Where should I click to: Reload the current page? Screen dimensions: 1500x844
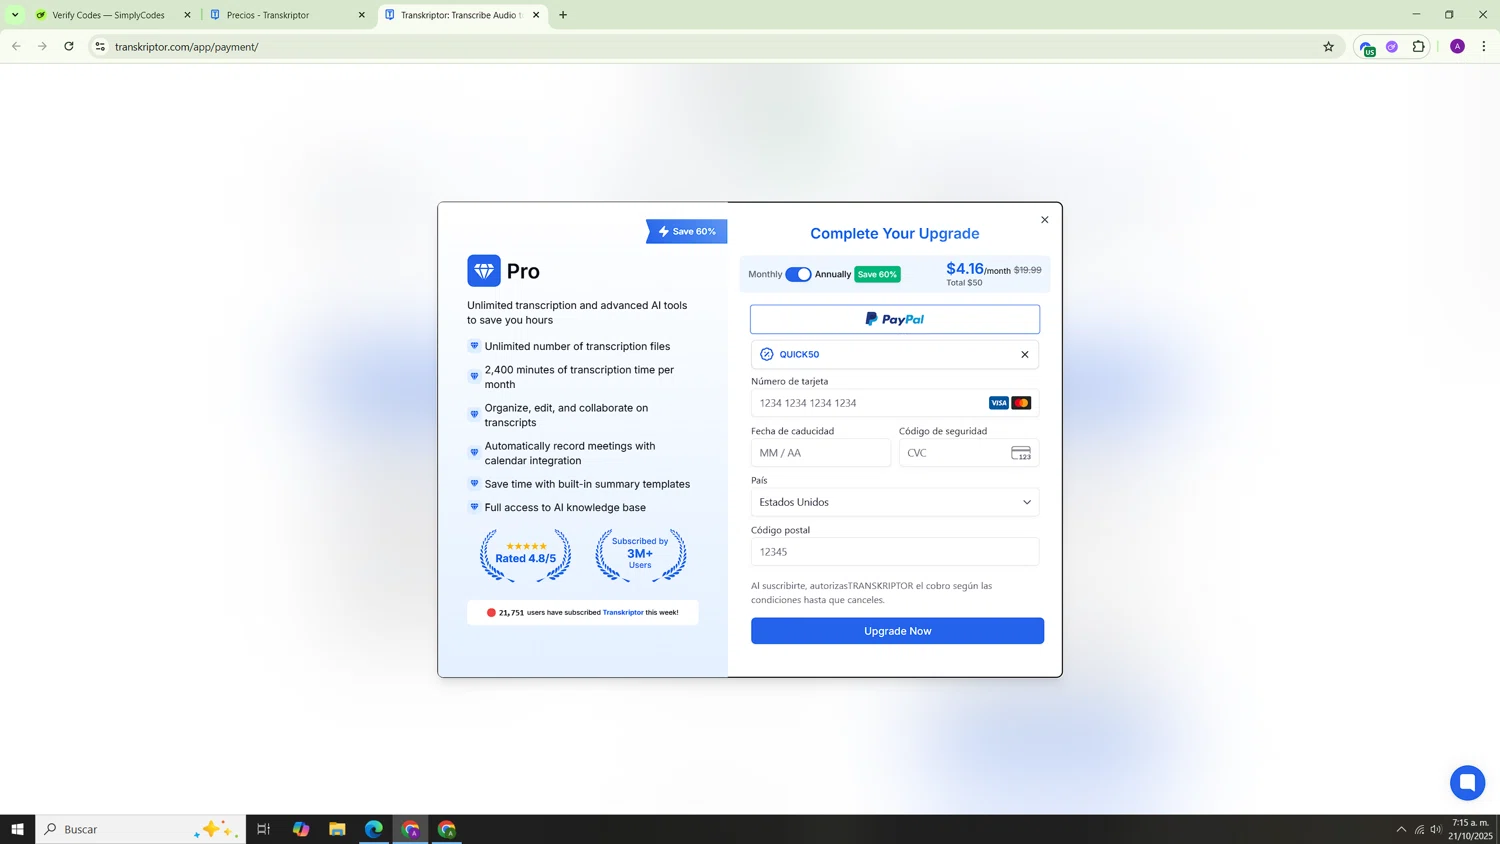coord(69,46)
